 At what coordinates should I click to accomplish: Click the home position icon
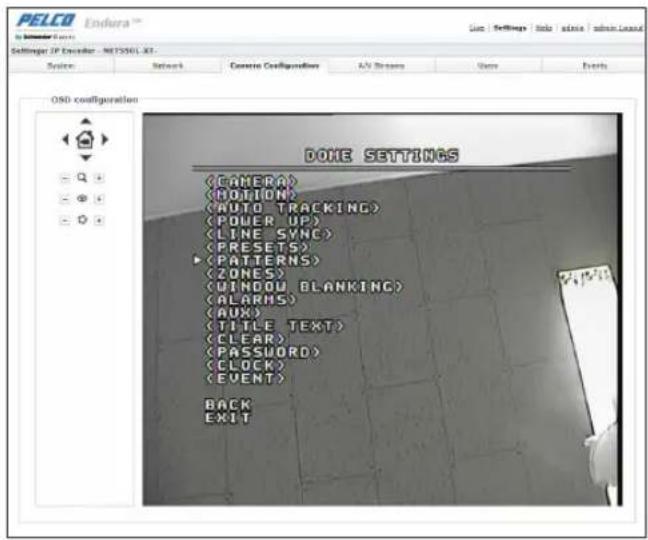85,139
